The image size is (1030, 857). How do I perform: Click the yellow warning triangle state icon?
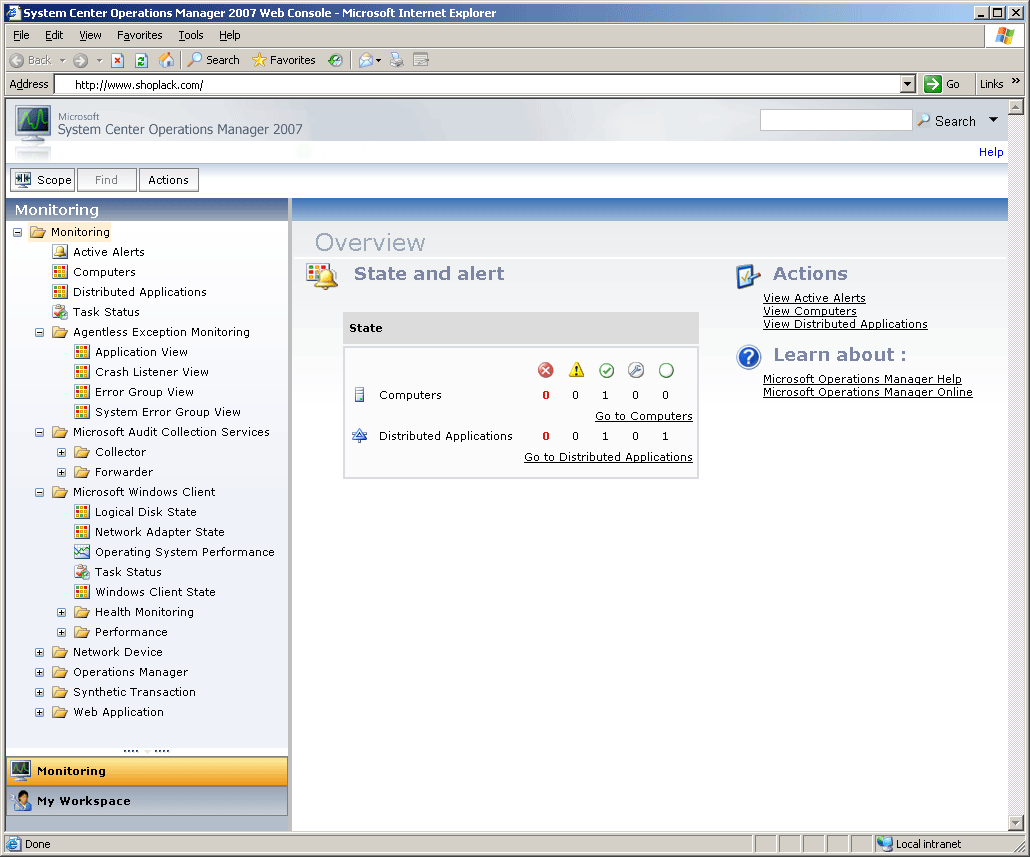point(576,370)
